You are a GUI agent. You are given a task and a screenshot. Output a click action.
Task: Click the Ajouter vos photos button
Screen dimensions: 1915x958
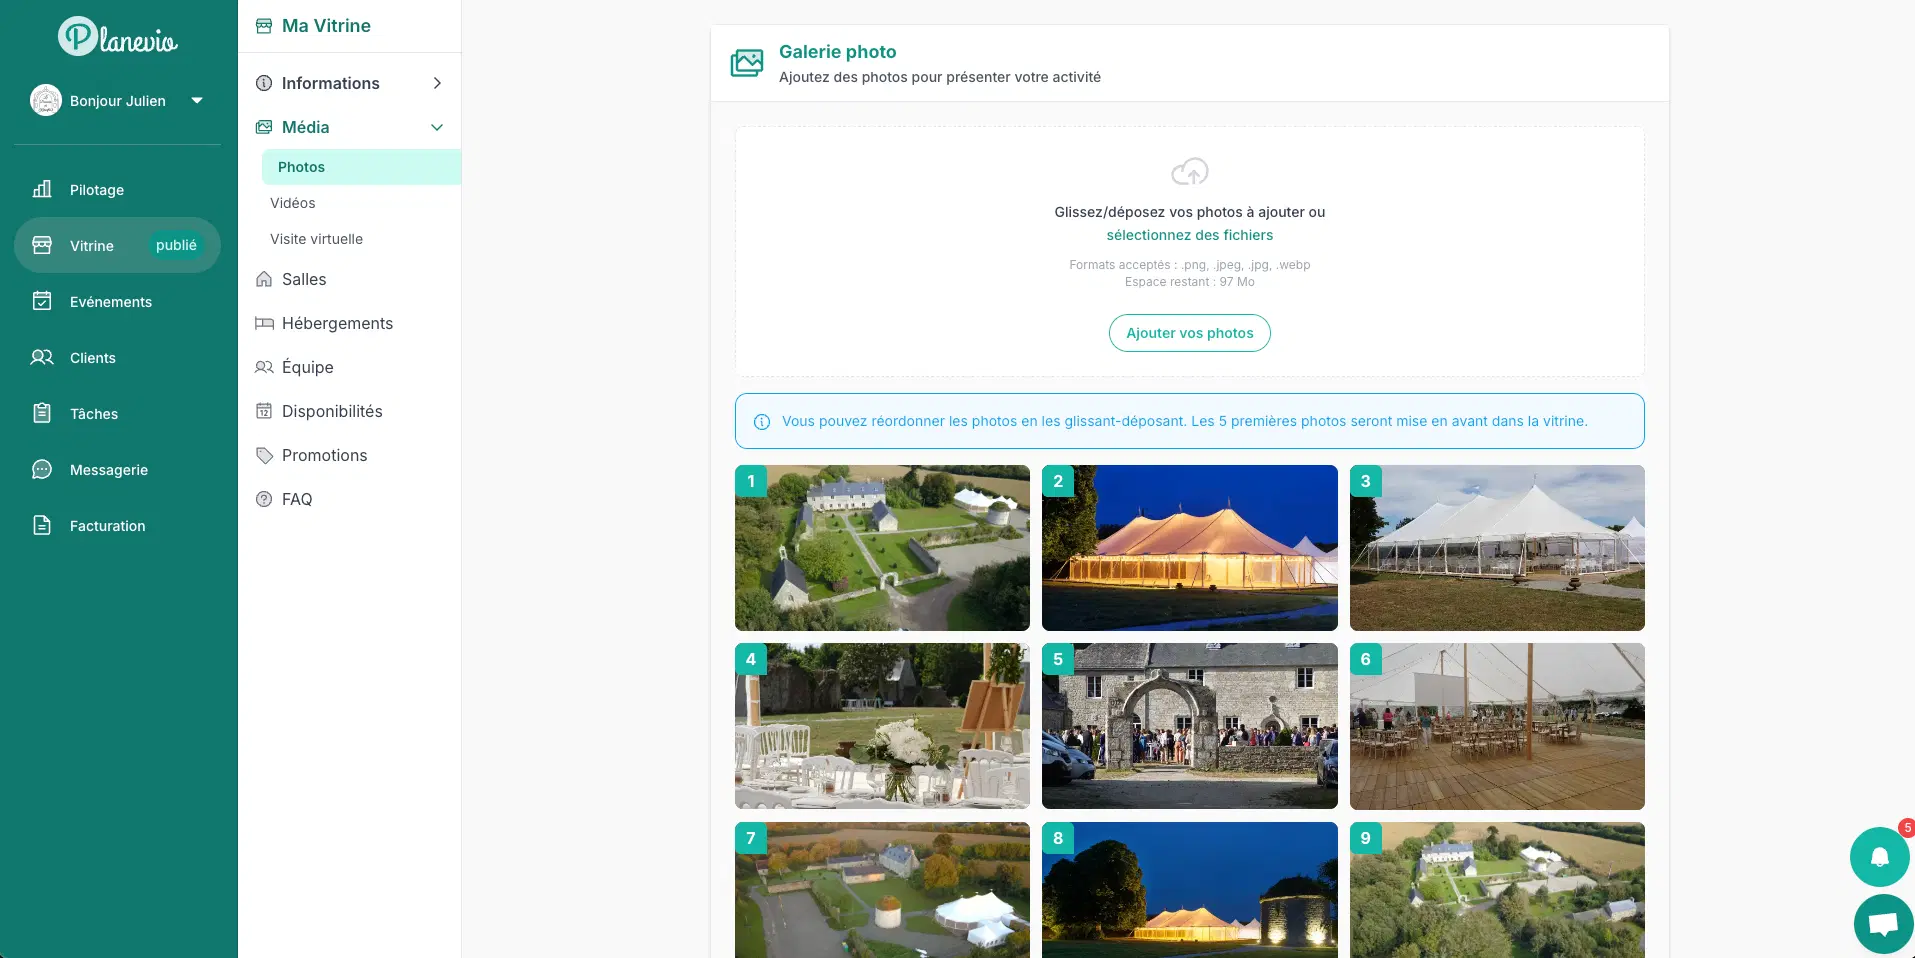tap(1189, 333)
